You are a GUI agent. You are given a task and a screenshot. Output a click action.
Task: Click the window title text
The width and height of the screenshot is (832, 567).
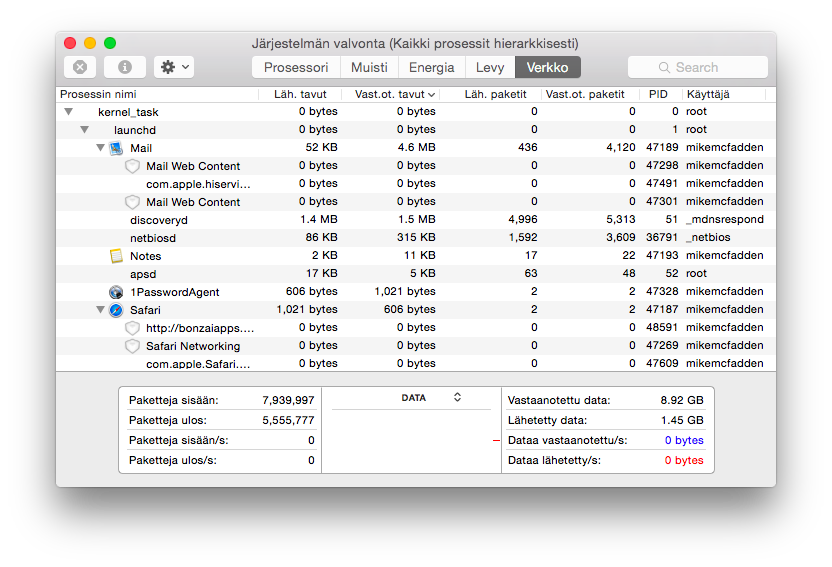coord(415,43)
